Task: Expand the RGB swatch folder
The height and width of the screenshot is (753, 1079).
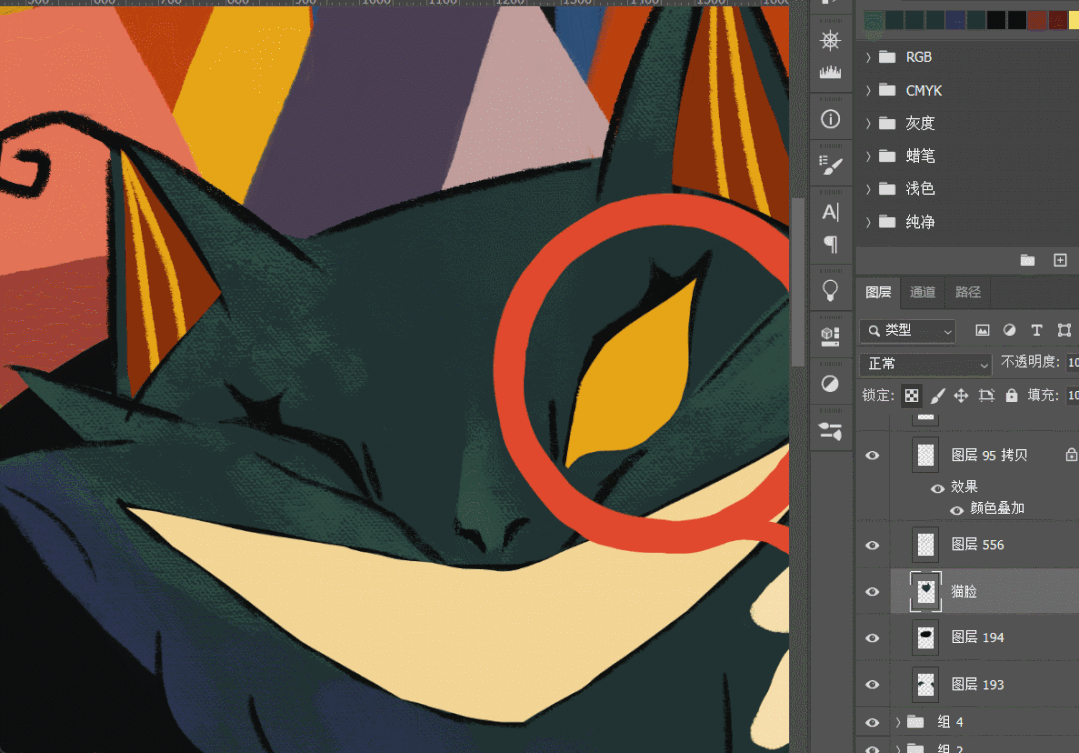Action: (868, 57)
